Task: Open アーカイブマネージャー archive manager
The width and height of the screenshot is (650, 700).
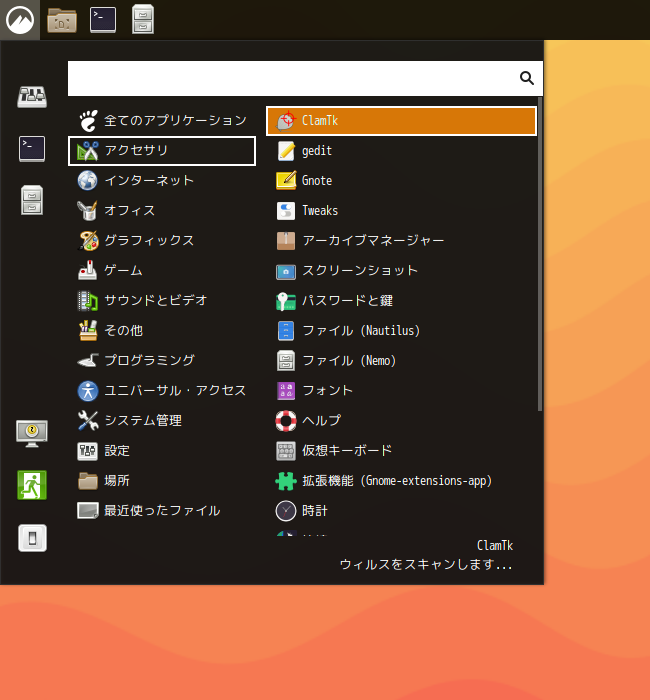Action: coord(401,241)
